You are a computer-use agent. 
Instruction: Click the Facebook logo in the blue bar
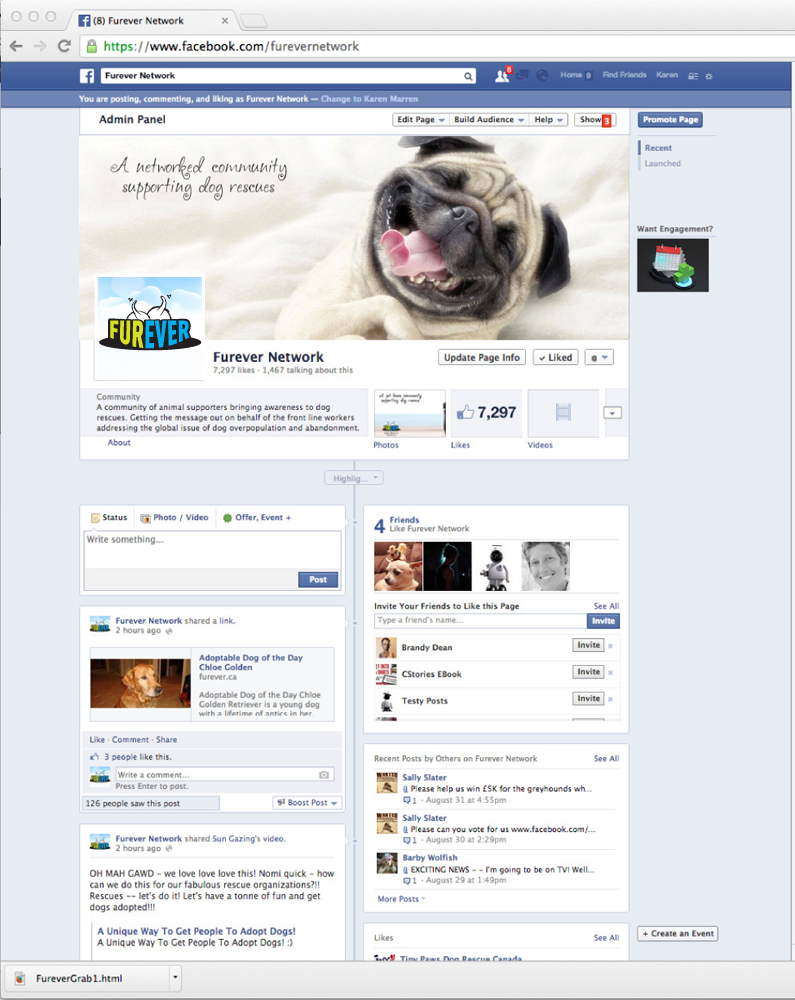[87, 76]
